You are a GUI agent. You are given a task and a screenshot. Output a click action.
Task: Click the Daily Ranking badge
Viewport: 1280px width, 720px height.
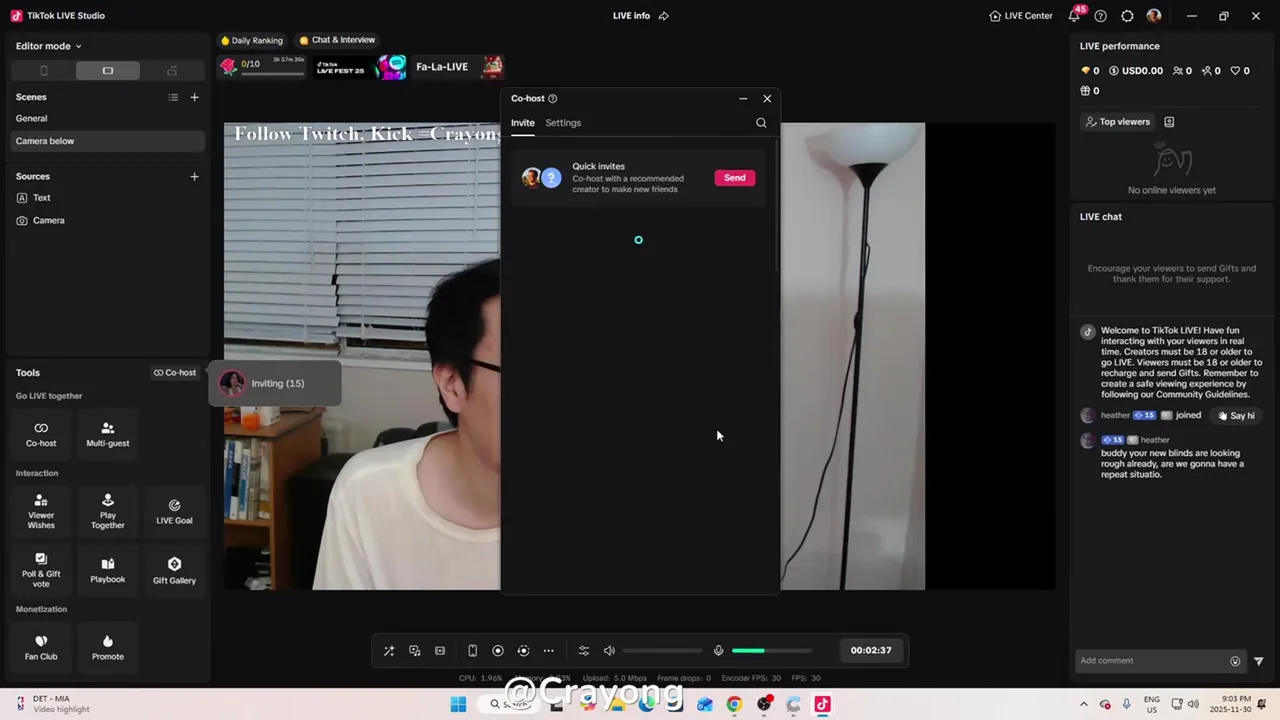point(252,40)
